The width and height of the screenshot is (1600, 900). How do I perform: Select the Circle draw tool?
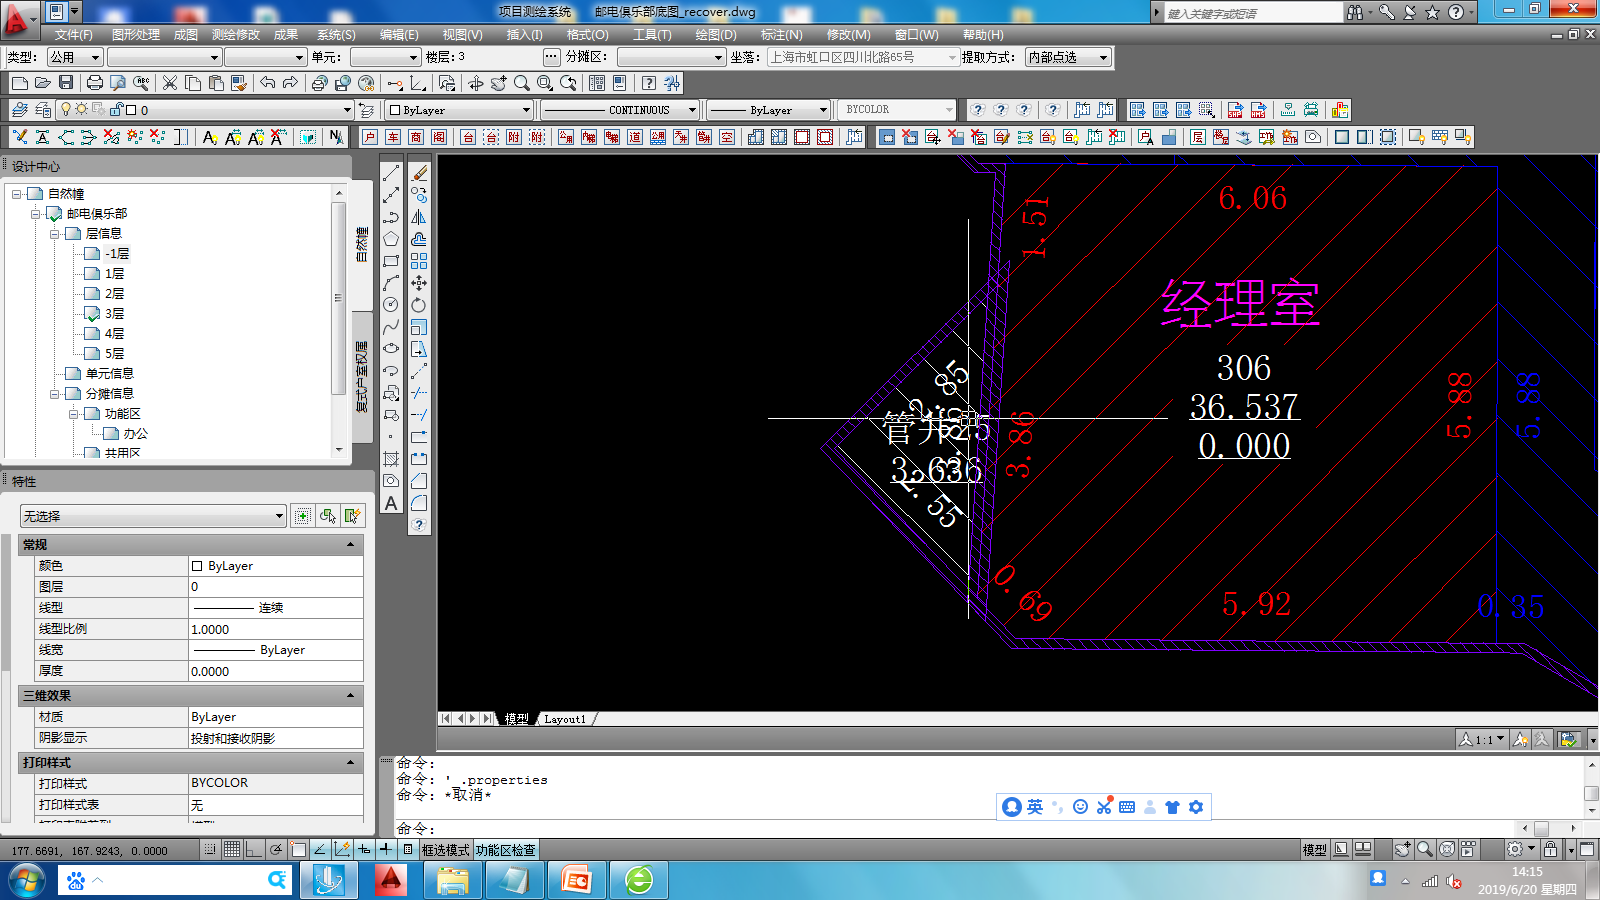pyautogui.click(x=391, y=305)
